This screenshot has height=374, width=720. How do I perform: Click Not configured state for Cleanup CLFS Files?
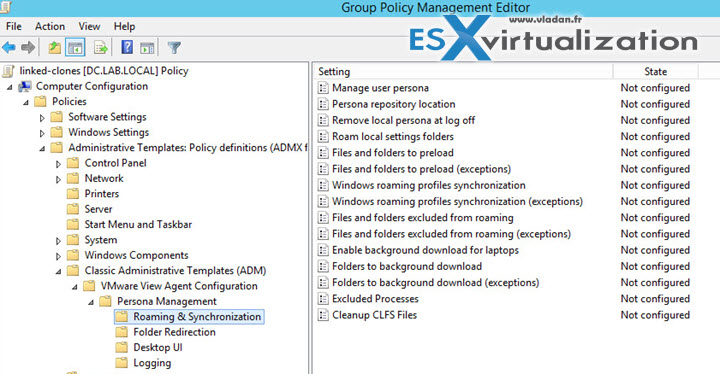point(655,315)
